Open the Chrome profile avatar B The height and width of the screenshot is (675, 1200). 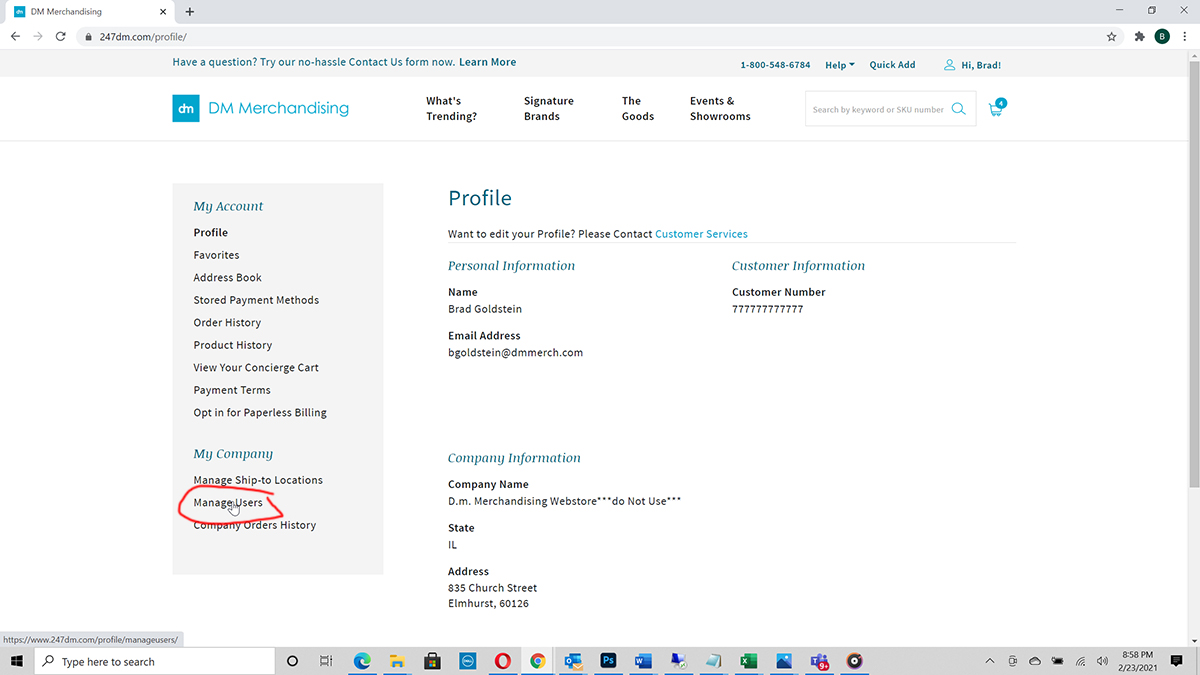coord(1162,36)
